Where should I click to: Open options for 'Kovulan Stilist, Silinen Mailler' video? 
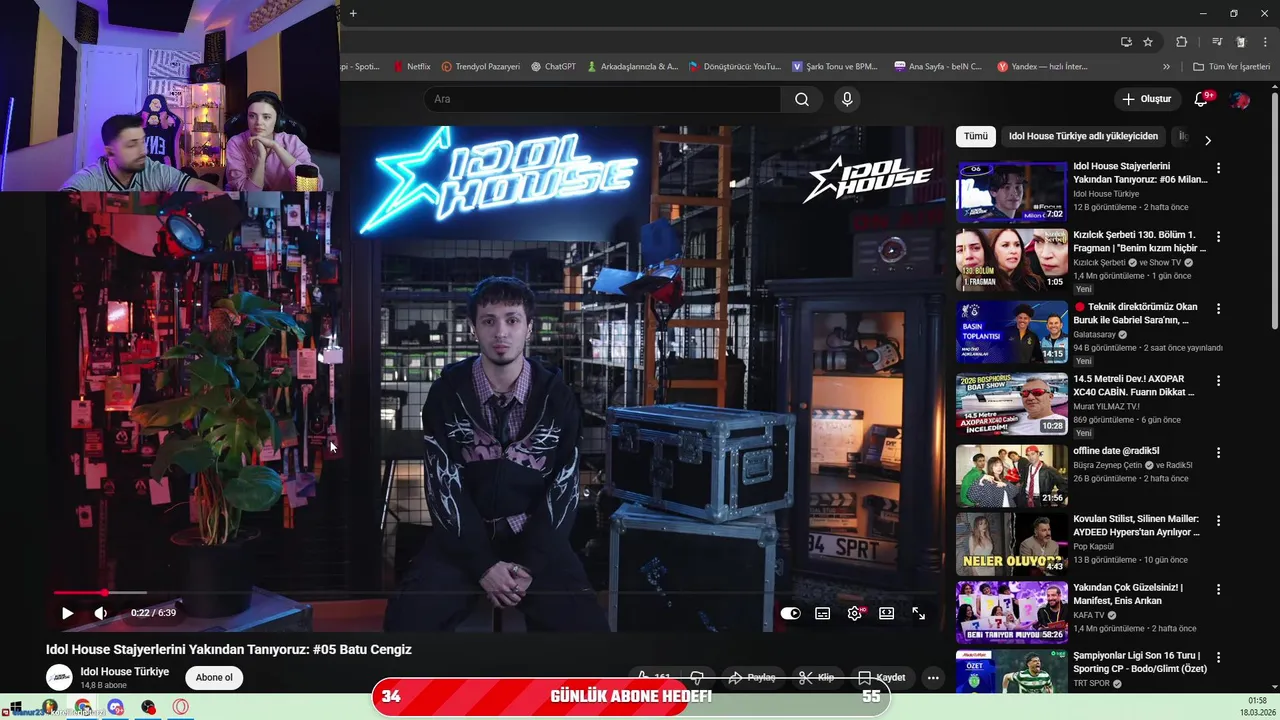click(x=1218, y=521)
